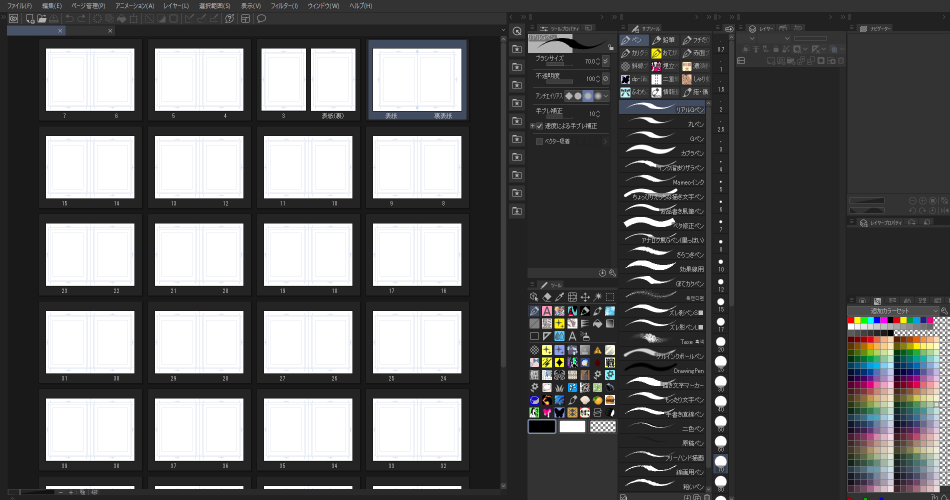The width and height of the screenshot is (950, 500).
Task: Click the speech bubble support icon
Action: (x=261, y=18)
